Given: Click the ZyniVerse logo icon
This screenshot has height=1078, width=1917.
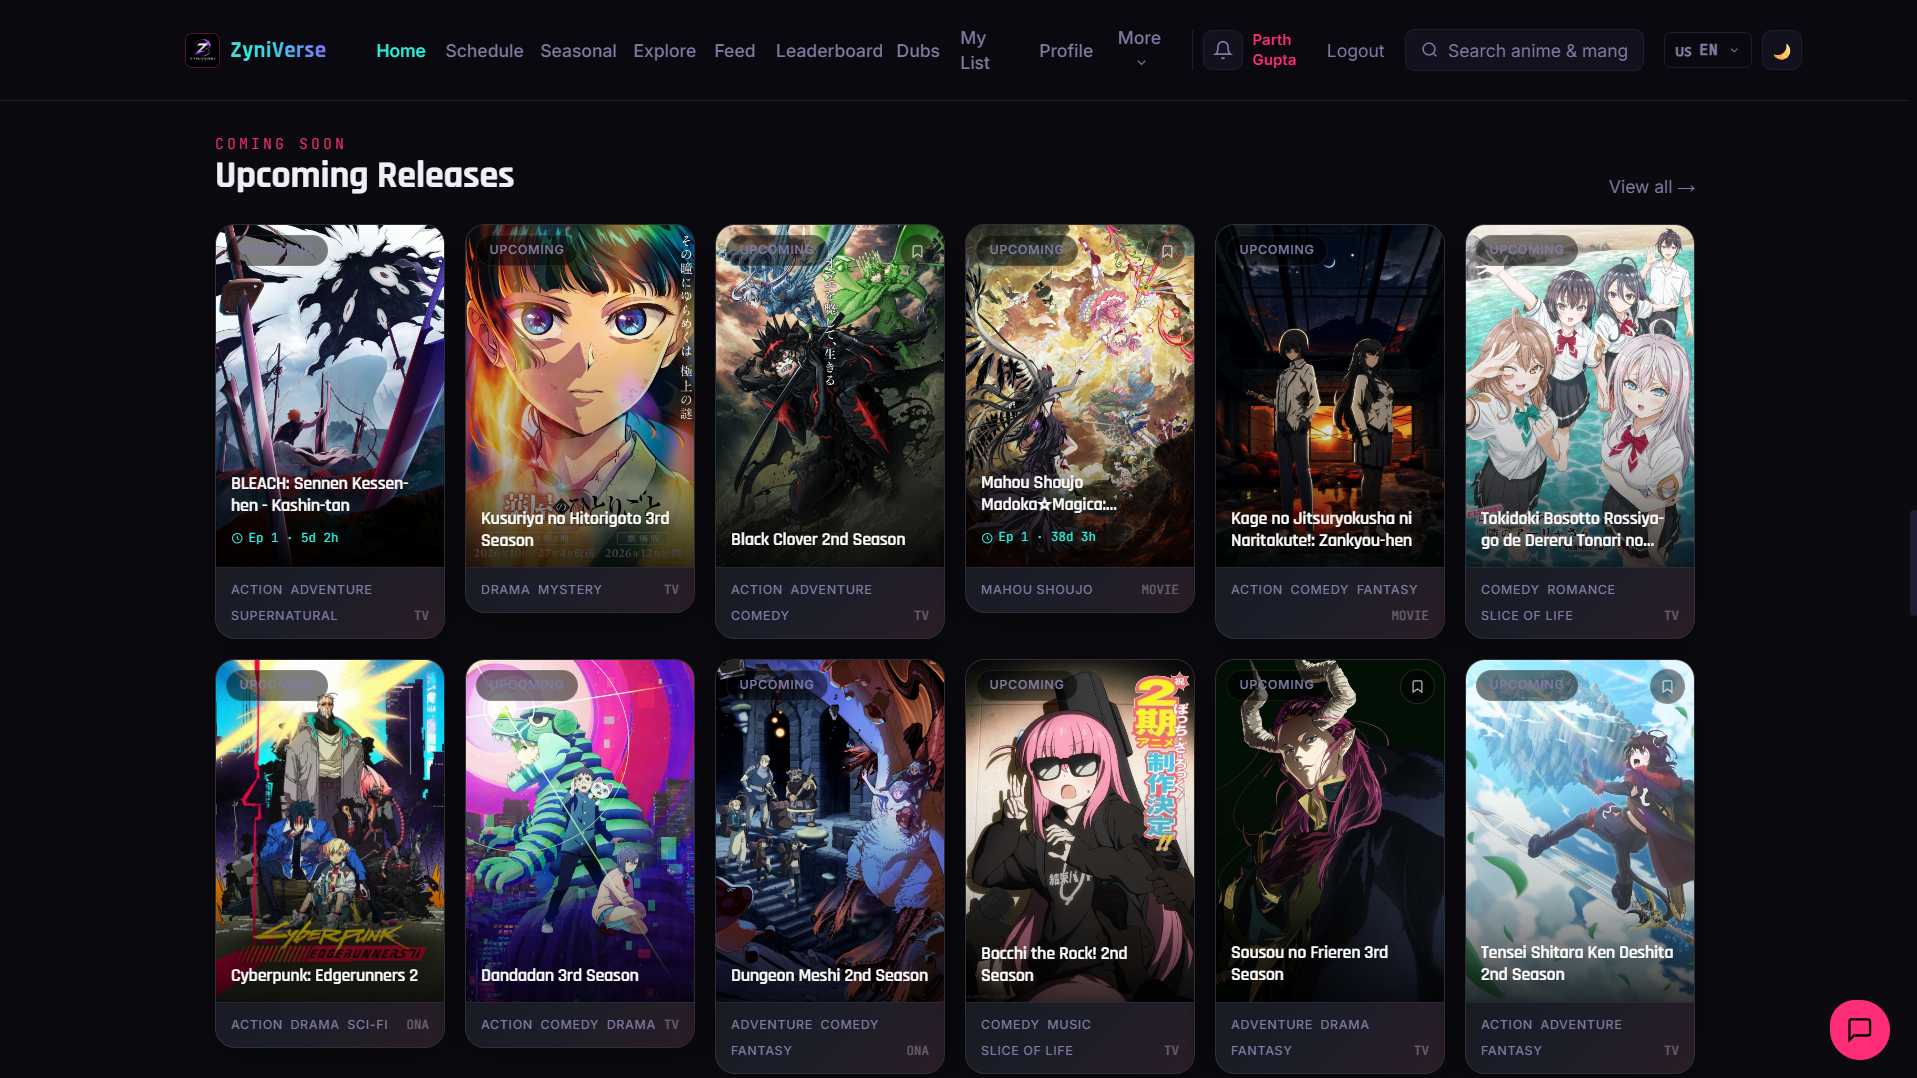Looking at the screenshot, I should pyautogui.click(x=202, y=50).
